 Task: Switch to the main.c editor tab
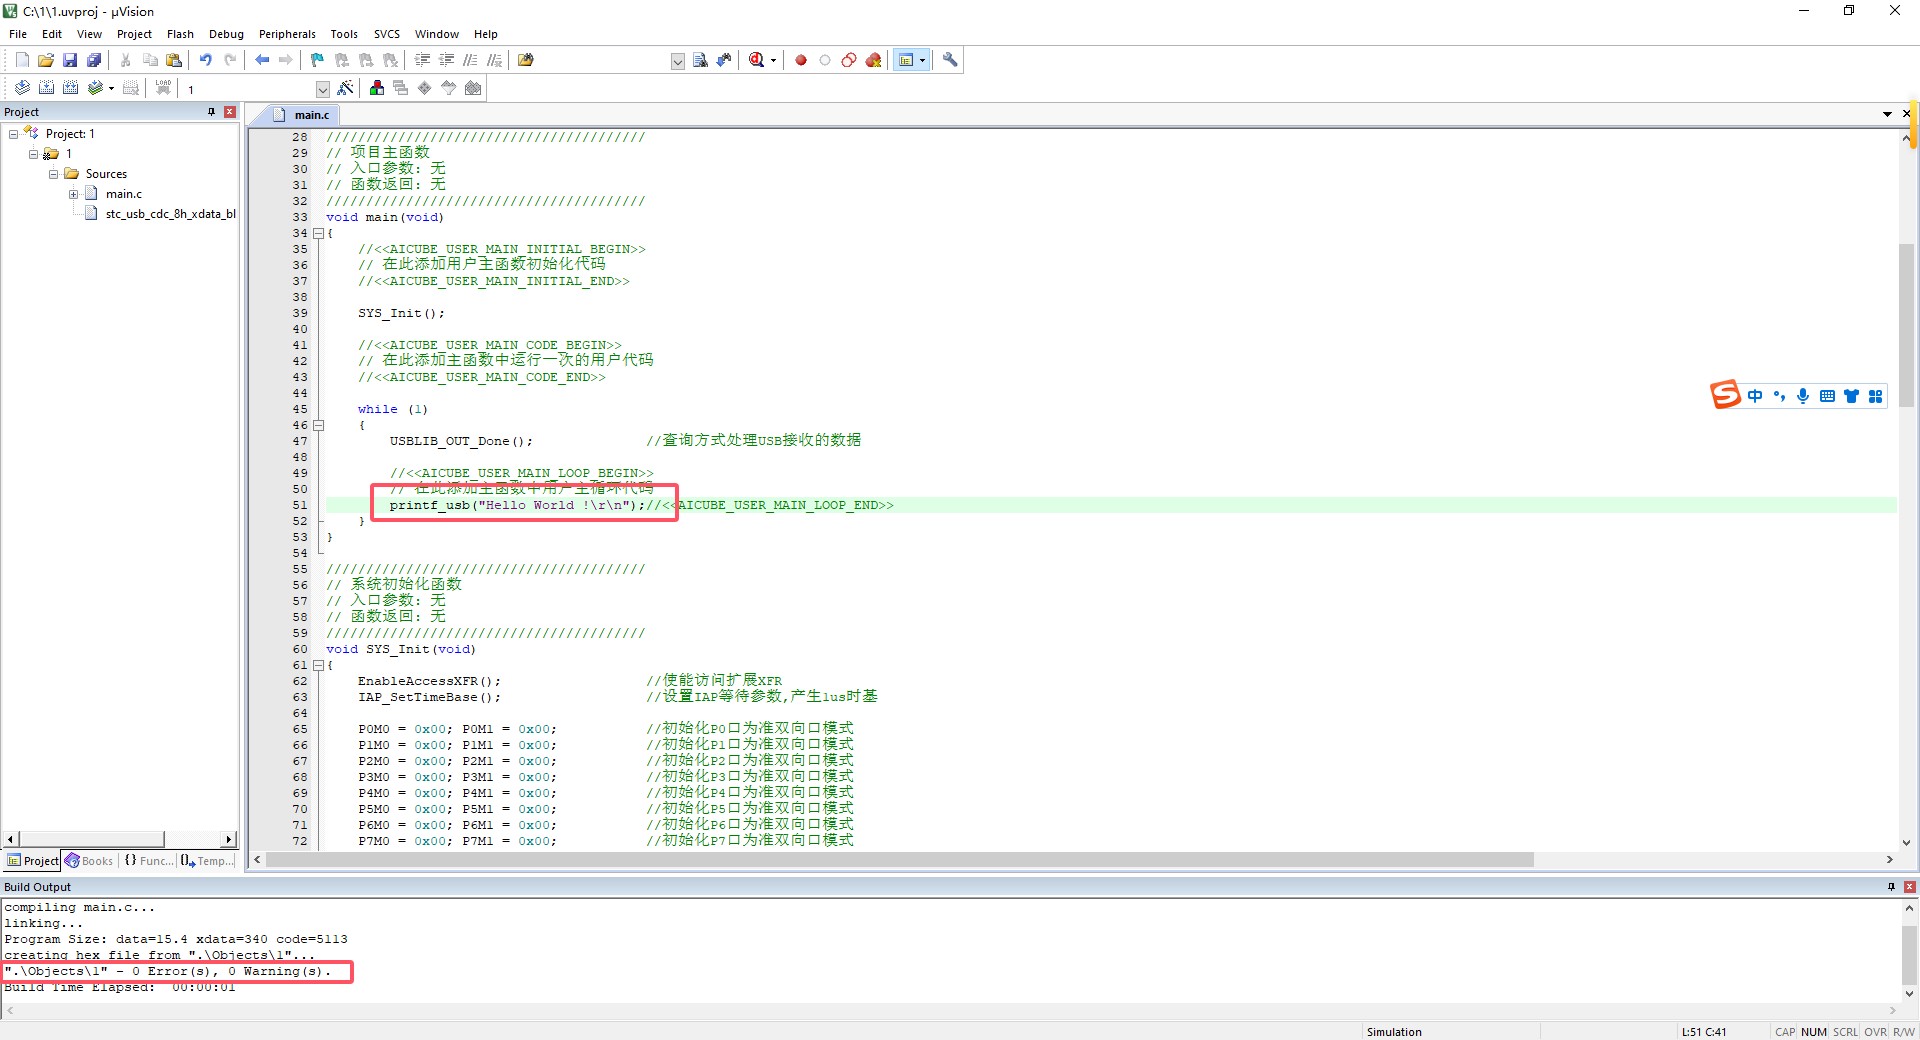coord(303,115)
